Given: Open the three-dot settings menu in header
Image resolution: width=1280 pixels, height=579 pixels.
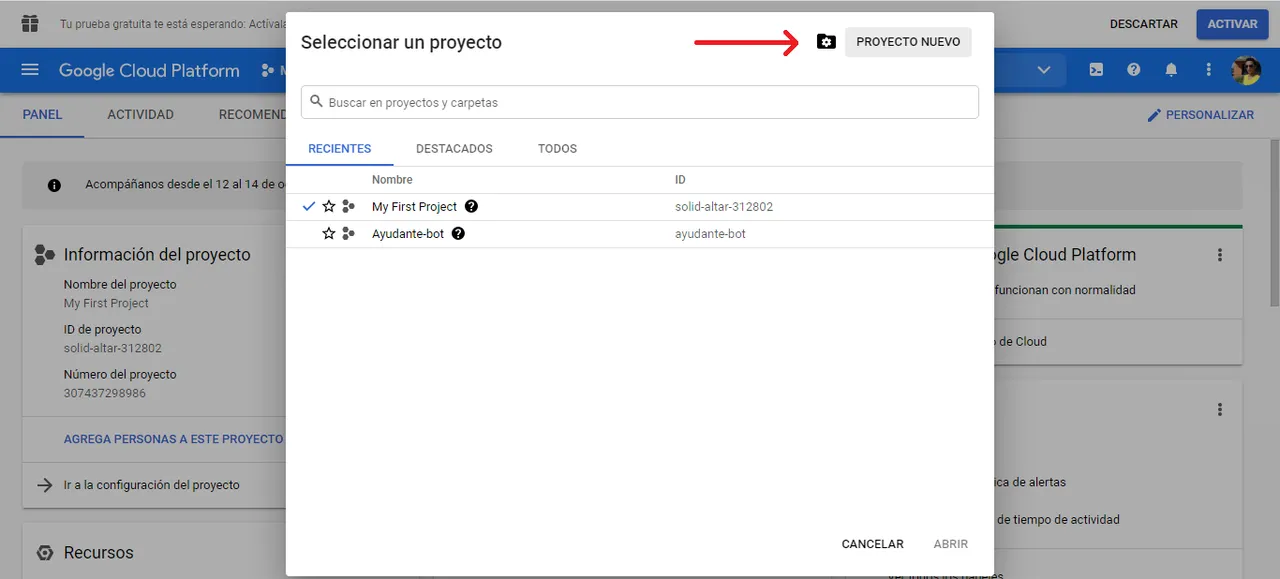Looking at the screenshot, I should coord(1208,70).
